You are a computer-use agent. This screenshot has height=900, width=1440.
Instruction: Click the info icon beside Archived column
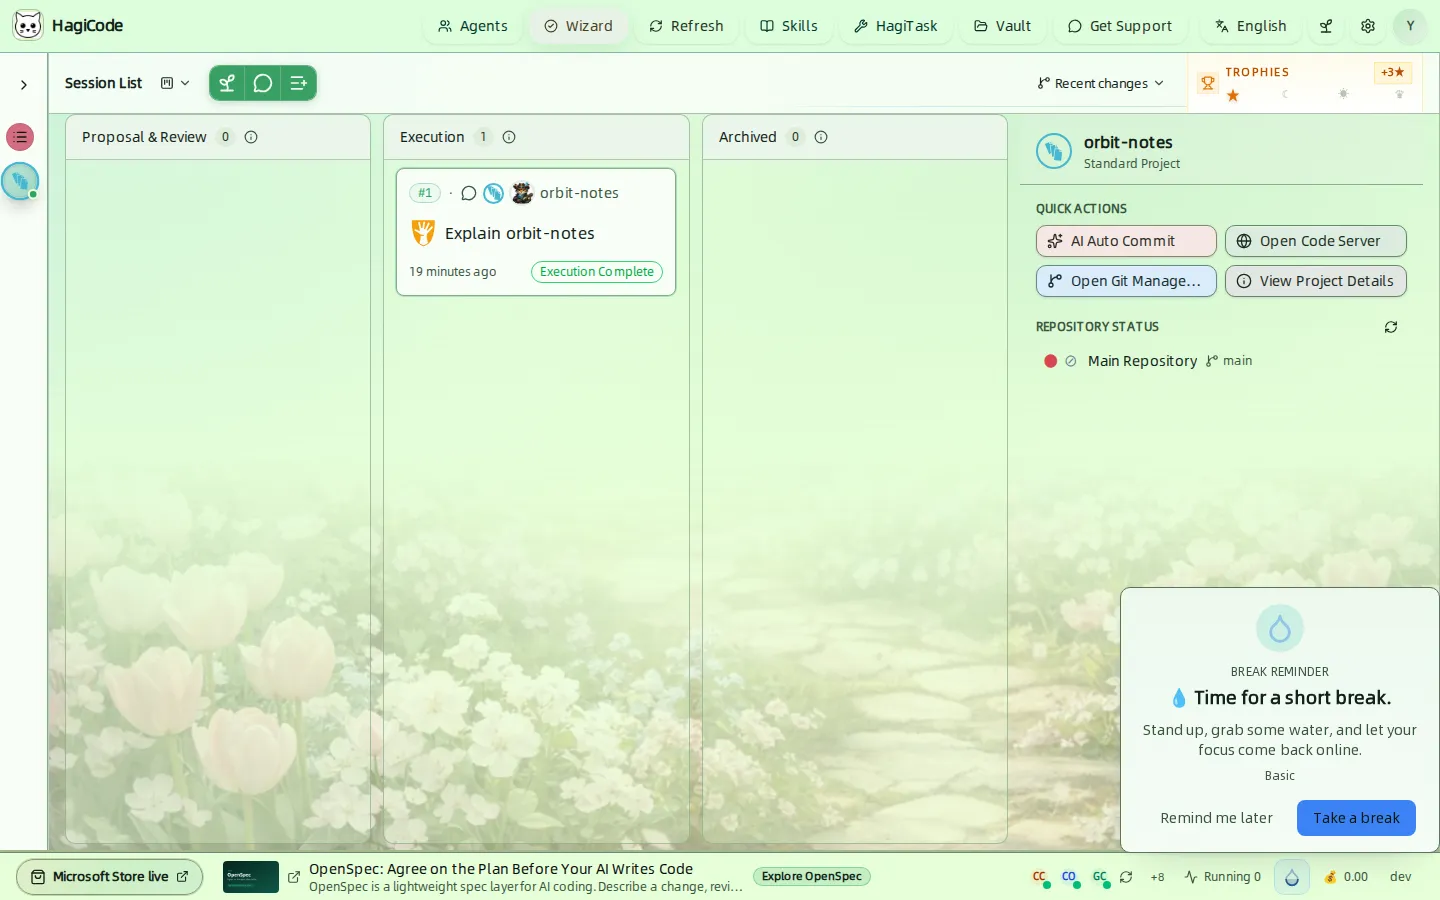(x=821, y=137)
